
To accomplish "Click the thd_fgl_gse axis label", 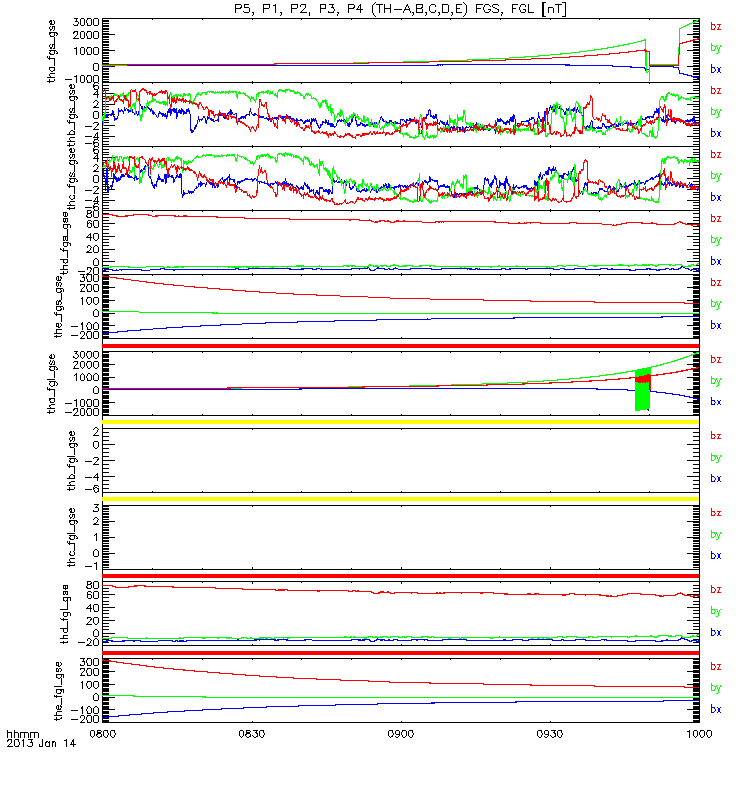I will click(x=65, y=614).
